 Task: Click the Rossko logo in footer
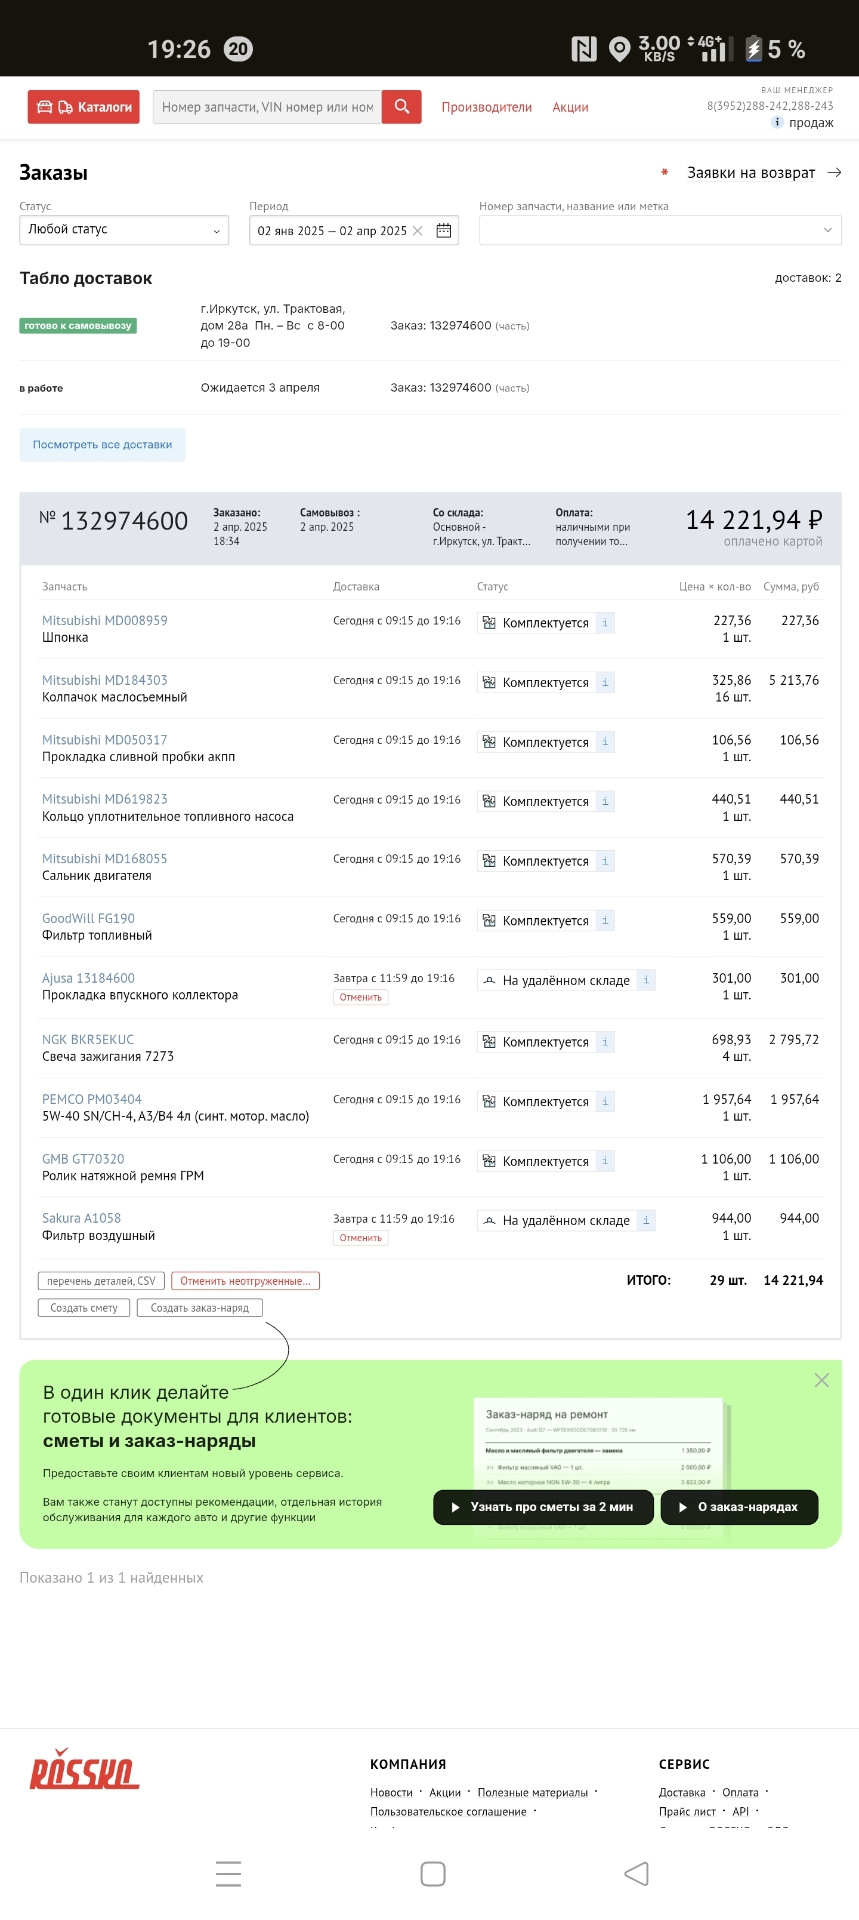(x=84, y=1768)
